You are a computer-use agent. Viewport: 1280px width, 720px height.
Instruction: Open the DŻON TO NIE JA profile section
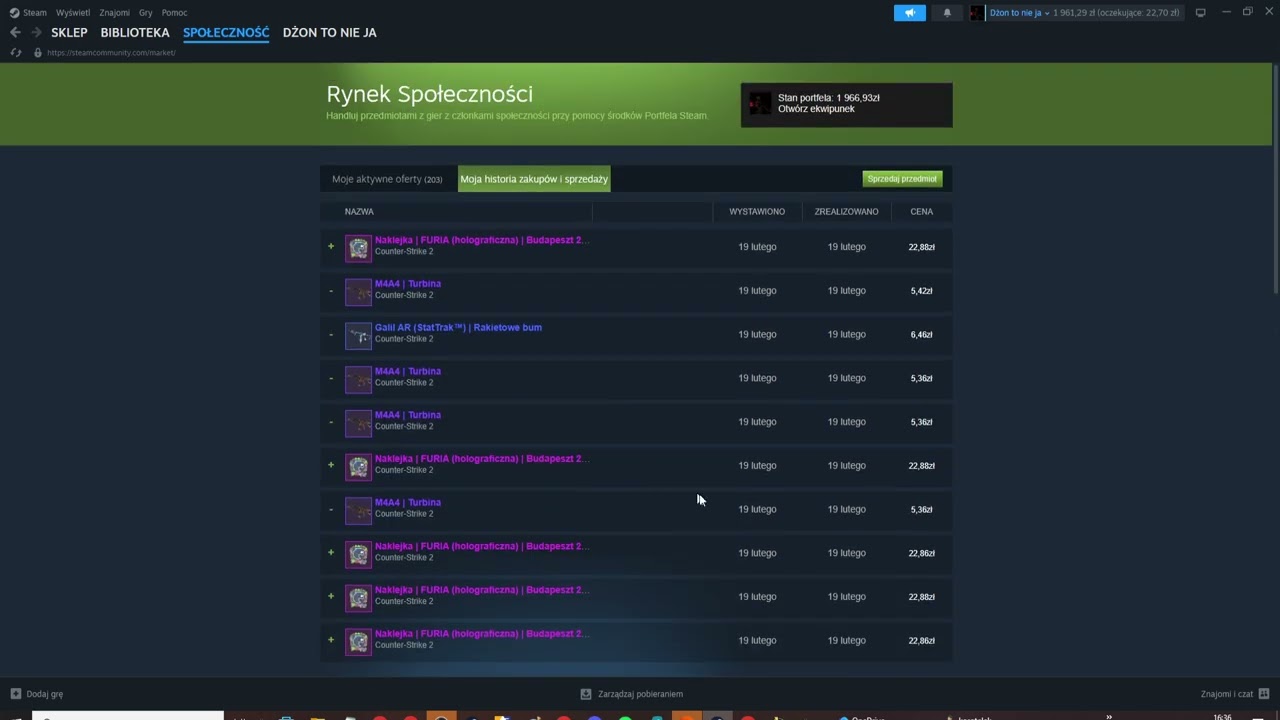pyautogui.click(x=330, y=32)
